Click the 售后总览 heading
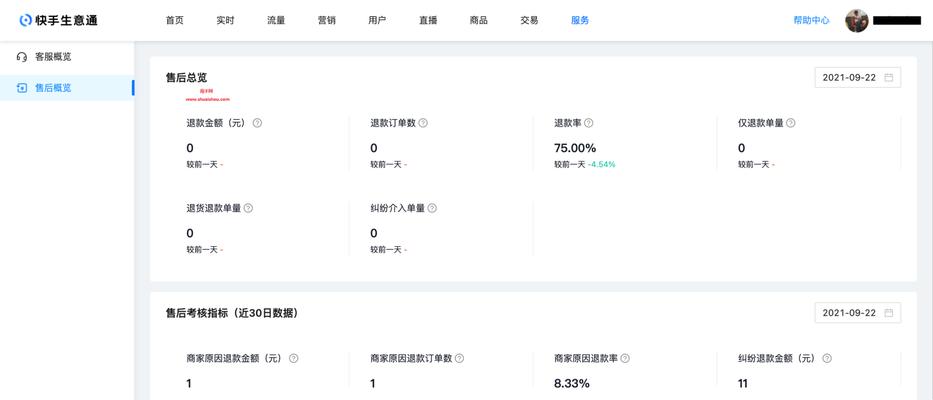The width and height of the screenshot is (933, 400). click(186, 77)
